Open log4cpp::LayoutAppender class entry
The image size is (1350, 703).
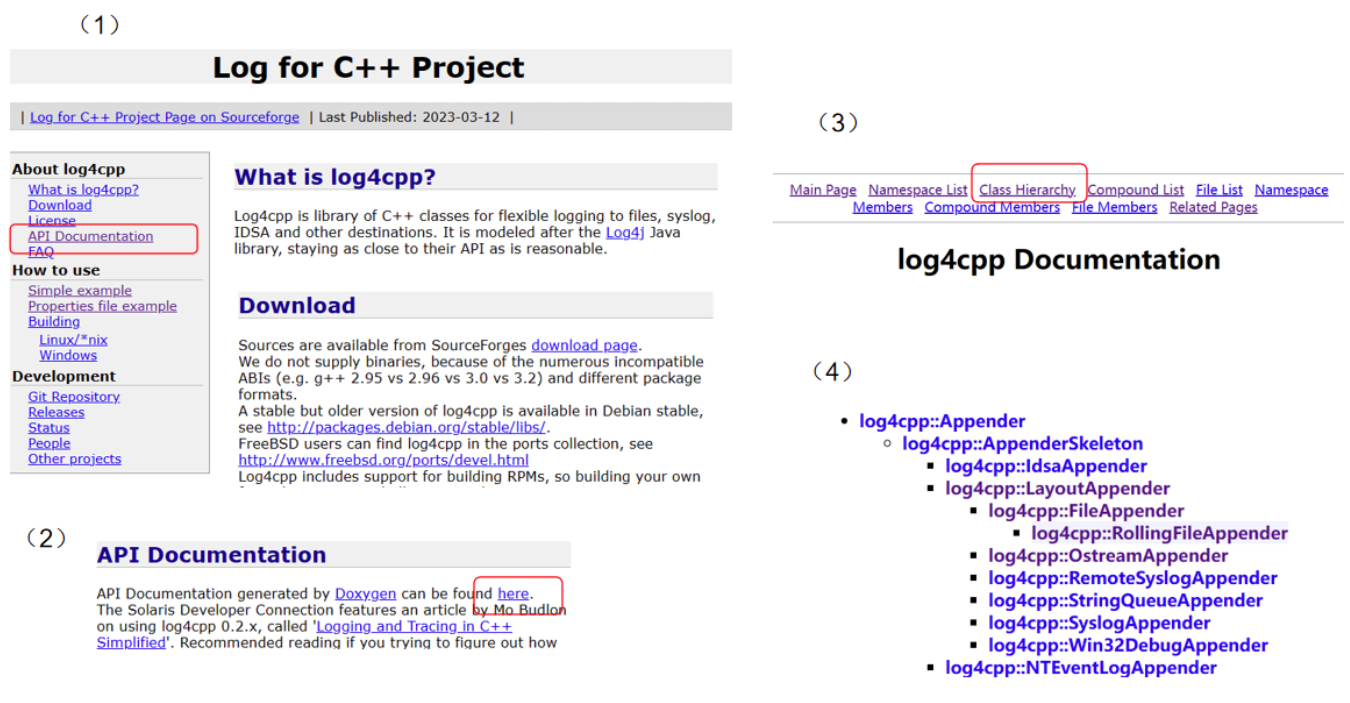(x=1057, y=488)
